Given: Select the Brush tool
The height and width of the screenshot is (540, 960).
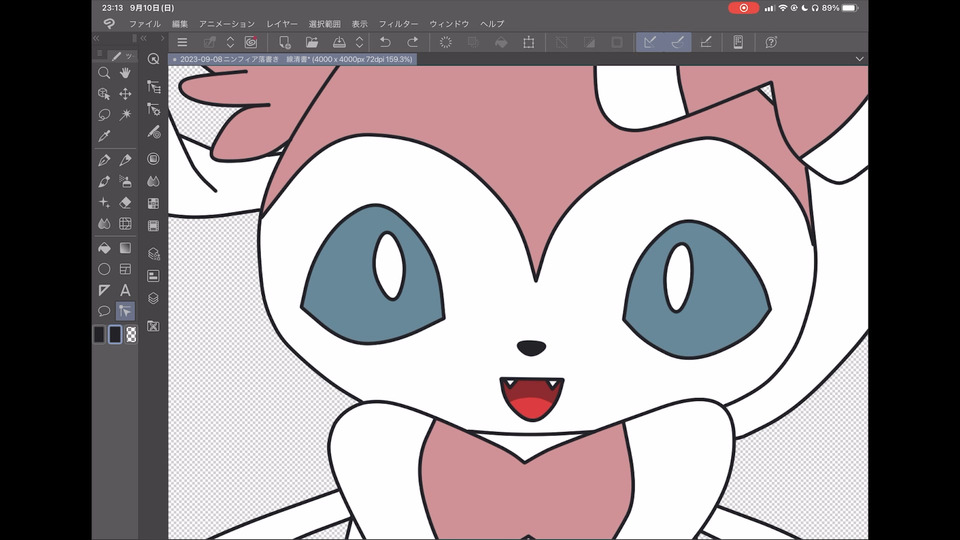Looking at the screenshot, I should click(x=104, y=182).
